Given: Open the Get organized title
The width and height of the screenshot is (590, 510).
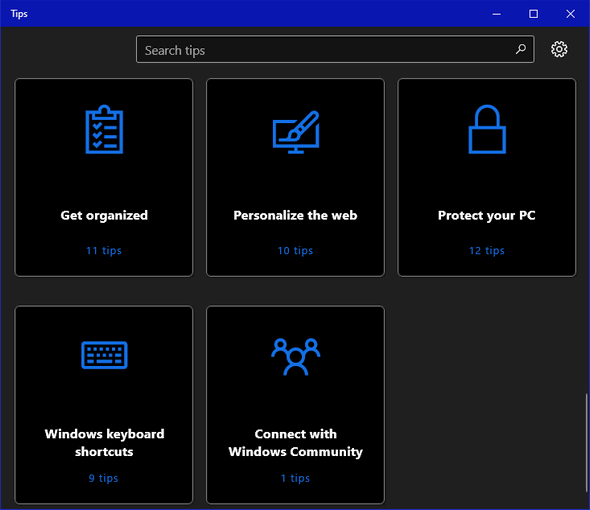Looking at the screenshot, I should pyautogui.click(x=104, y=216).
